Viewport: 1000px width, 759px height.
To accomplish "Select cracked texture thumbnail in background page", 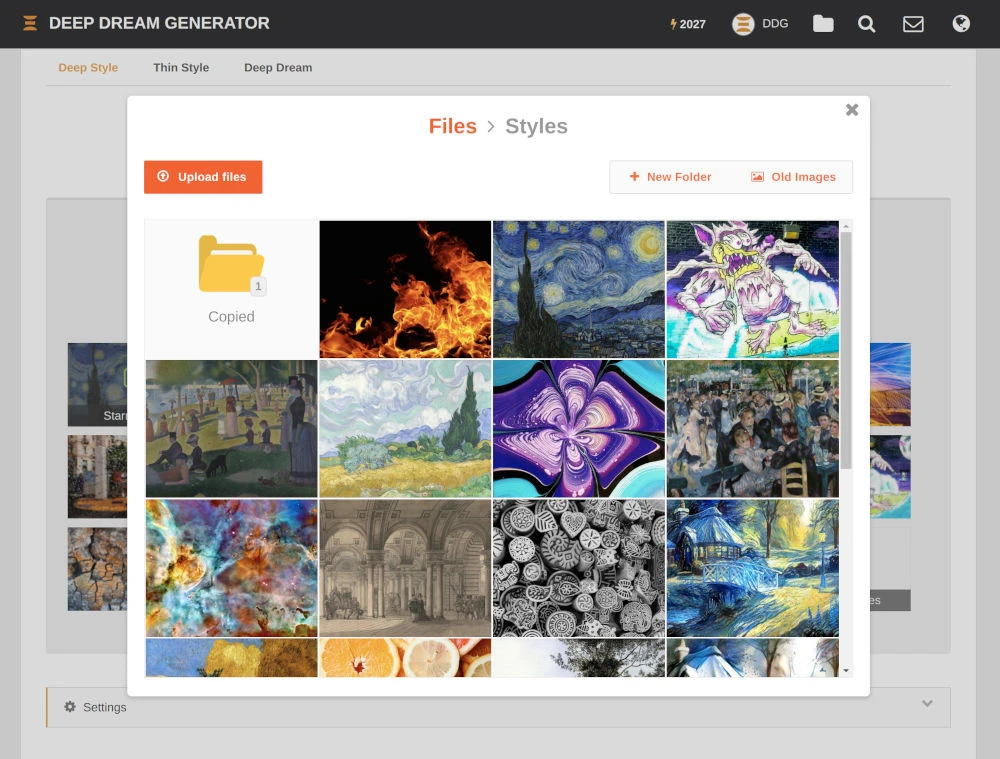I will 97,569.
